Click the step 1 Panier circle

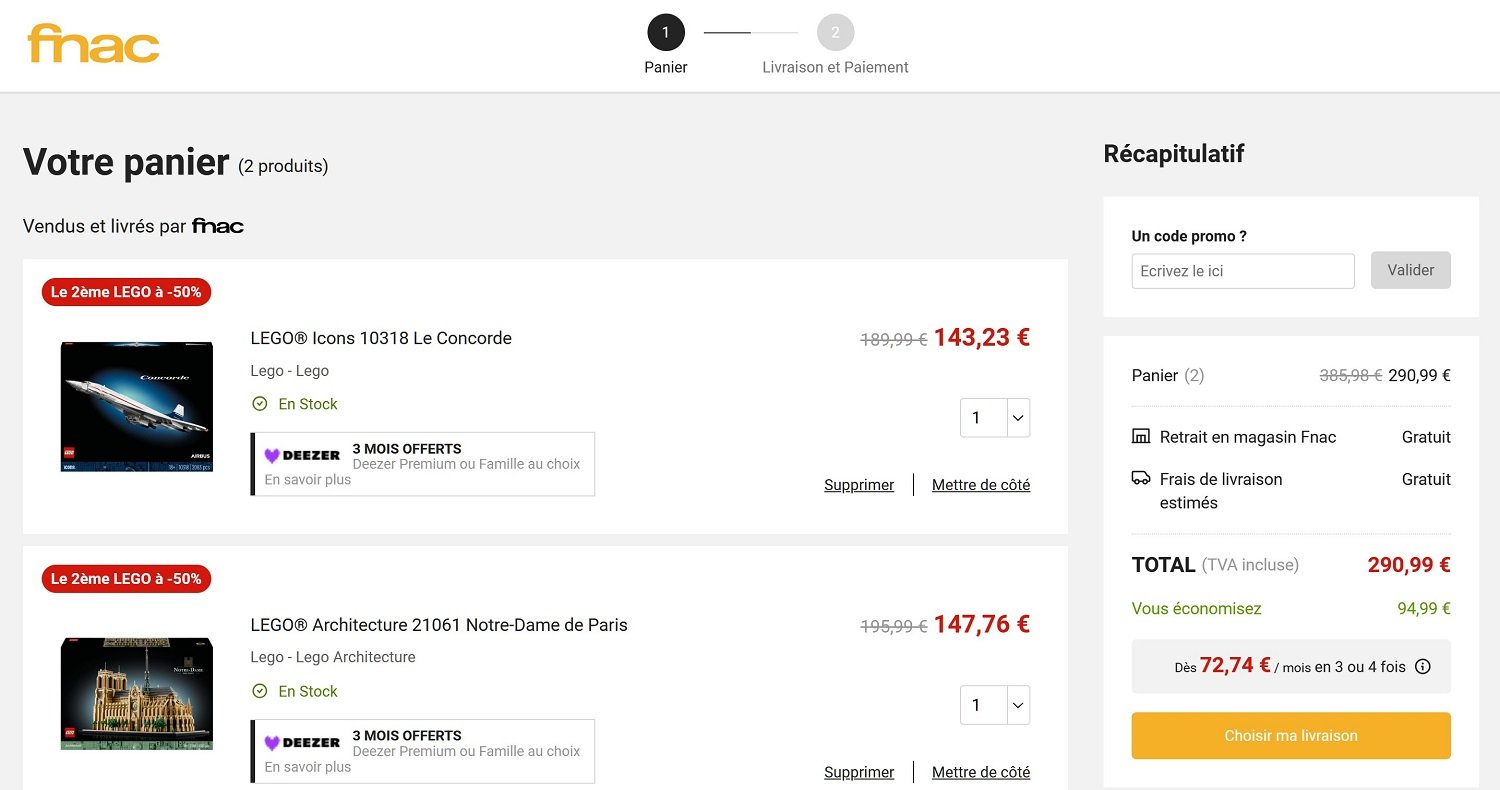click(x=666, y=32)
